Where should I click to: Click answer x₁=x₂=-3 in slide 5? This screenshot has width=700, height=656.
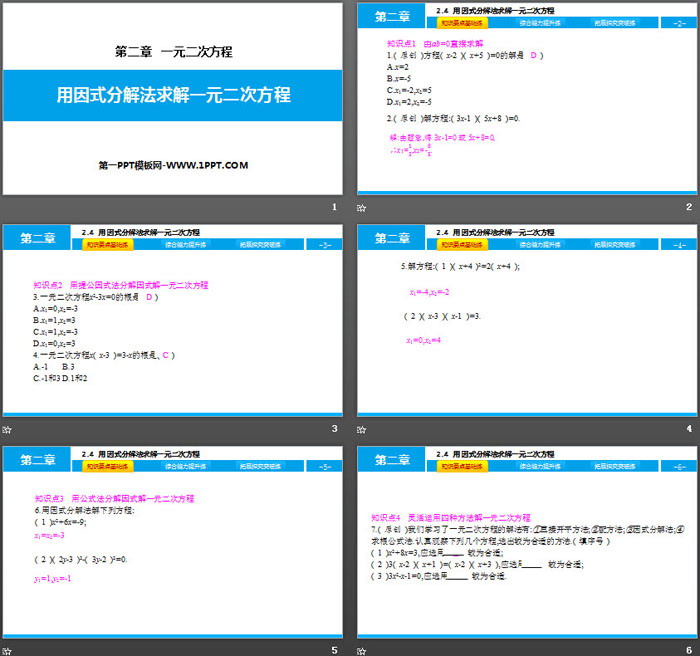pos(49,535)
